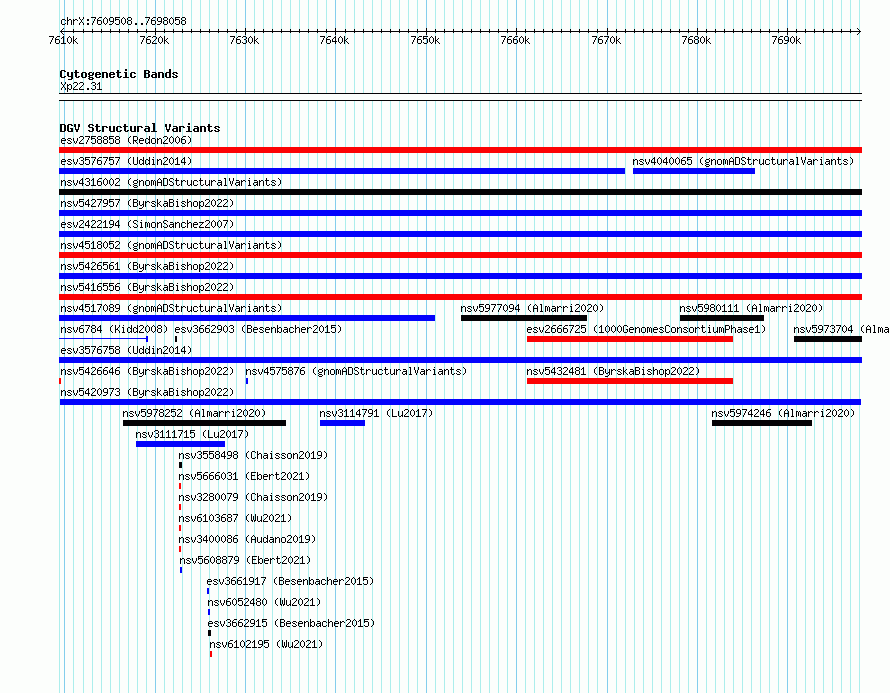Click nsv5426561 (ByrskaBishop2022) label

pos(147,266)
